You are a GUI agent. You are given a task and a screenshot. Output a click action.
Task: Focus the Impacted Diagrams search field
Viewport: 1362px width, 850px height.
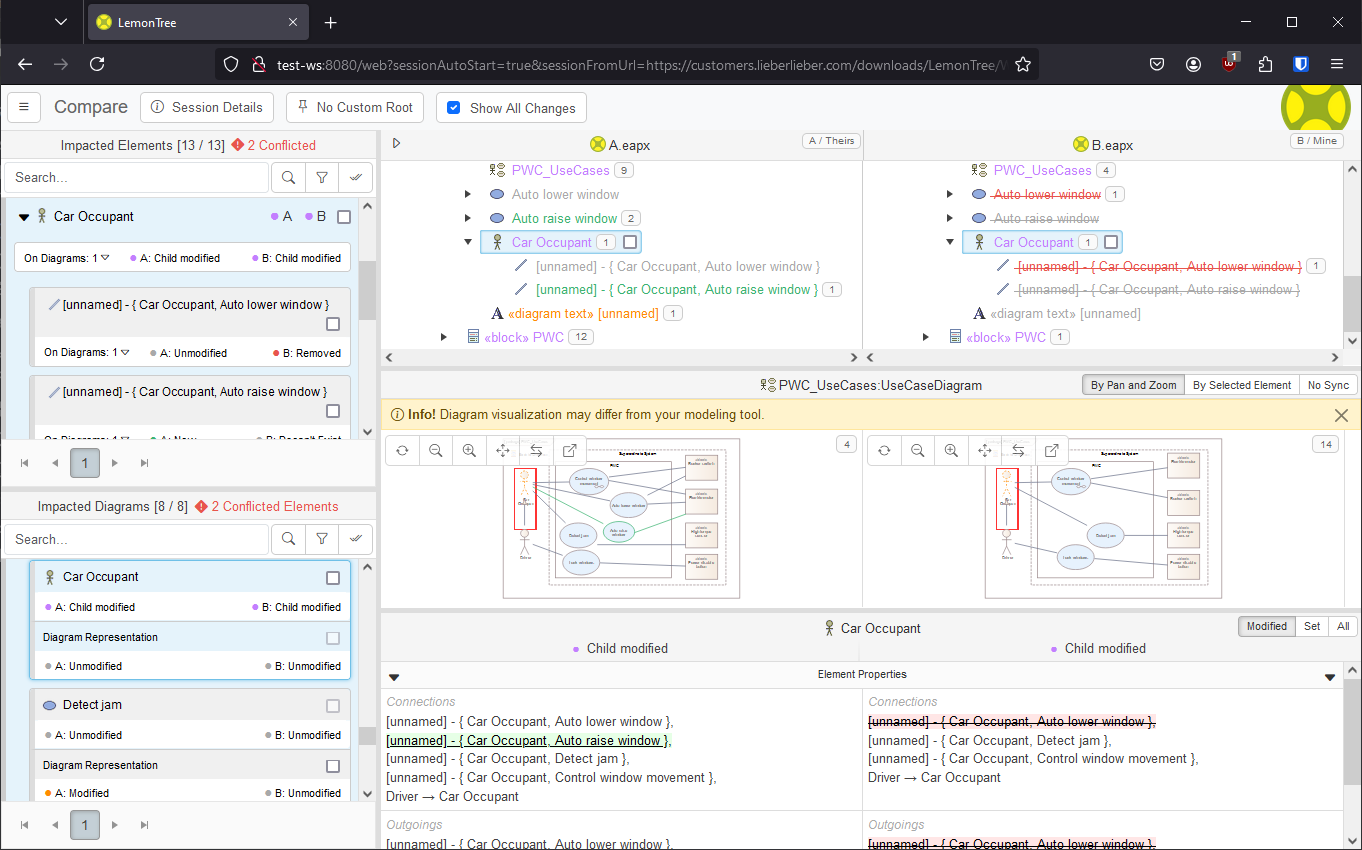[137, 539]
